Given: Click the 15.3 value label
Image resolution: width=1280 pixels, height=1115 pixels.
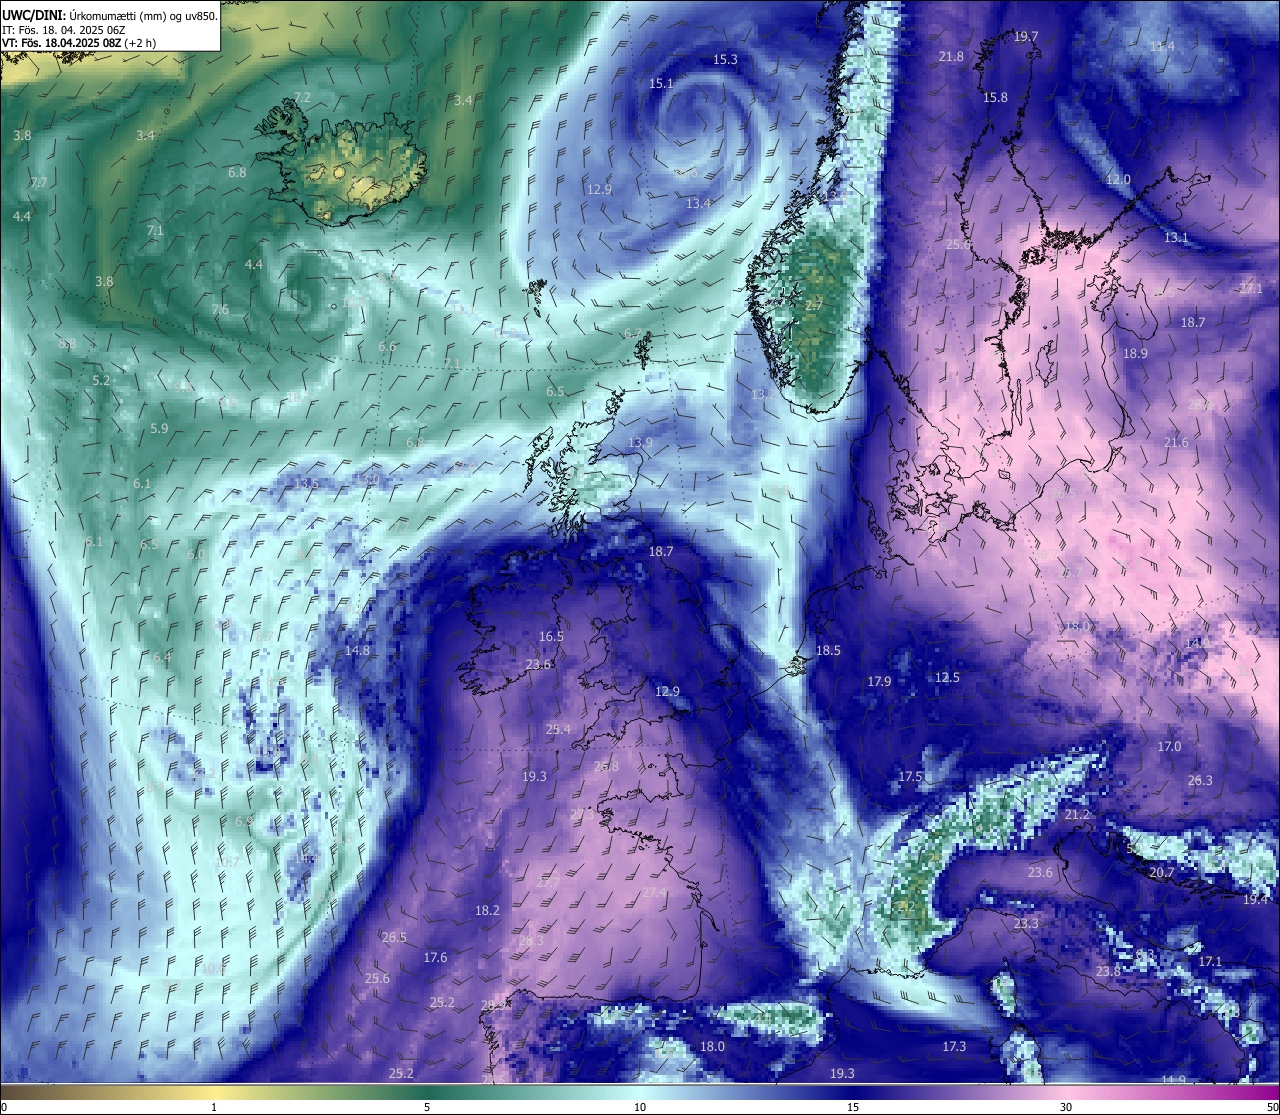Looking at the screenshot, I should [725, 59].
